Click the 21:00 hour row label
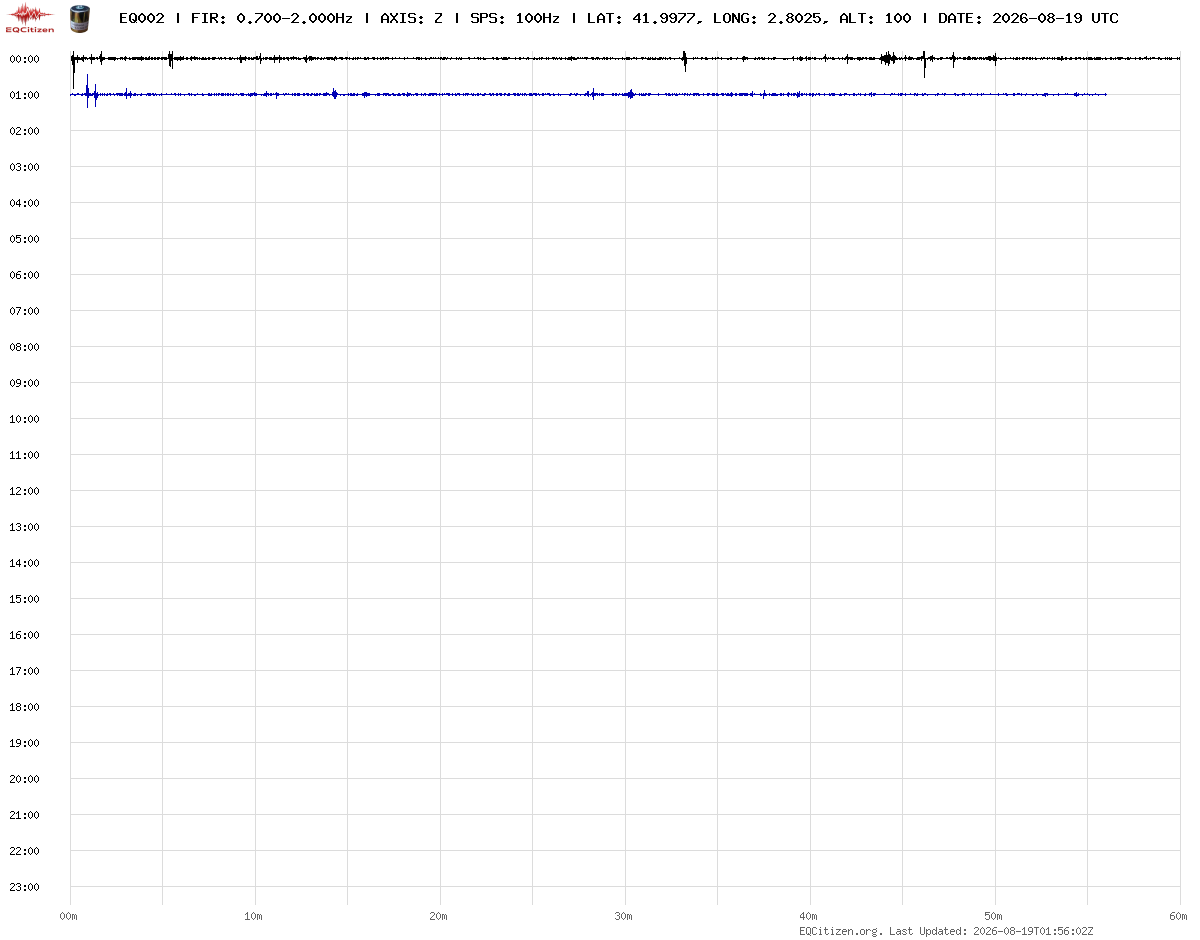This screenshot has width=1200, height=940. click(23, 815)
